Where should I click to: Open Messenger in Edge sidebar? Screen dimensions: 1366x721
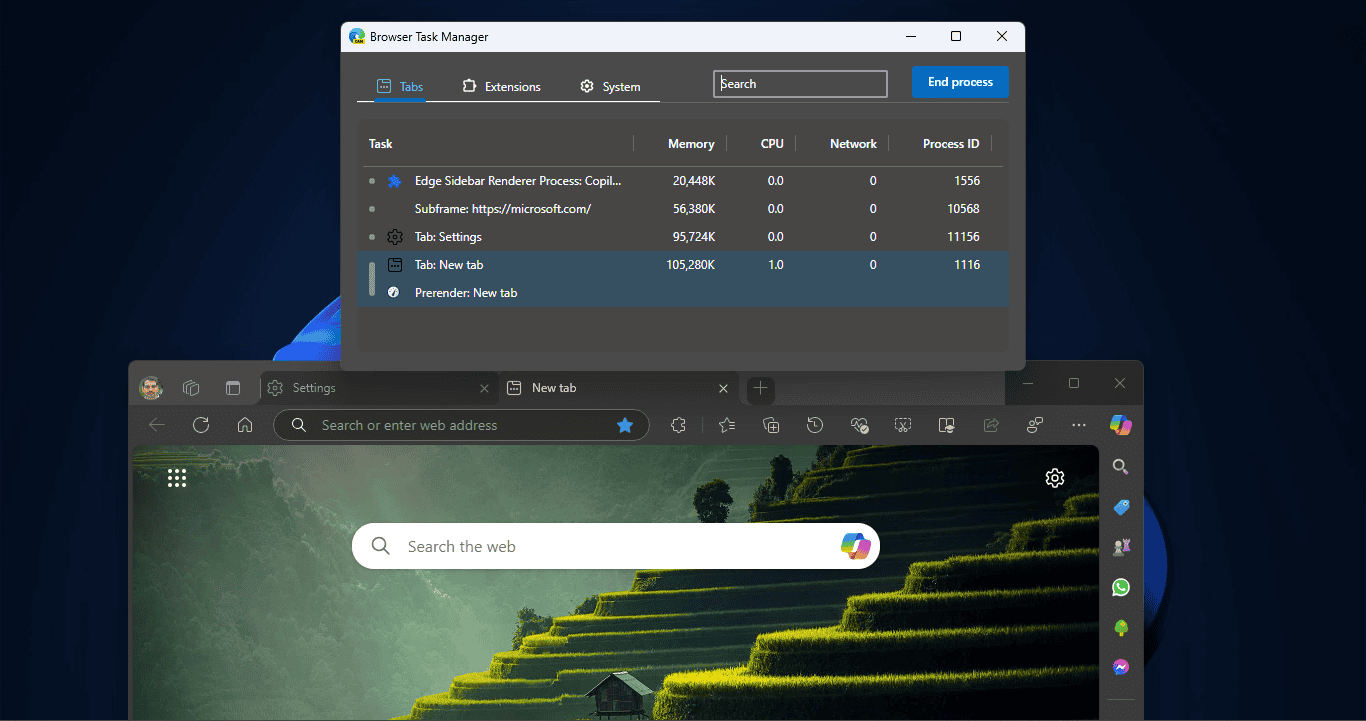pos(1121,667)
